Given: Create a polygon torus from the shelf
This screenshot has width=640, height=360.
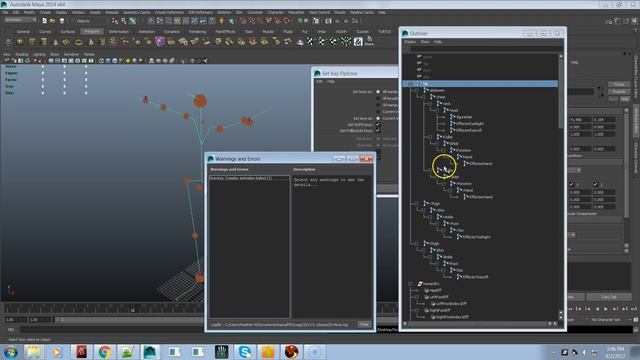Looking at the screenshot, I should [x=78, y=42].
